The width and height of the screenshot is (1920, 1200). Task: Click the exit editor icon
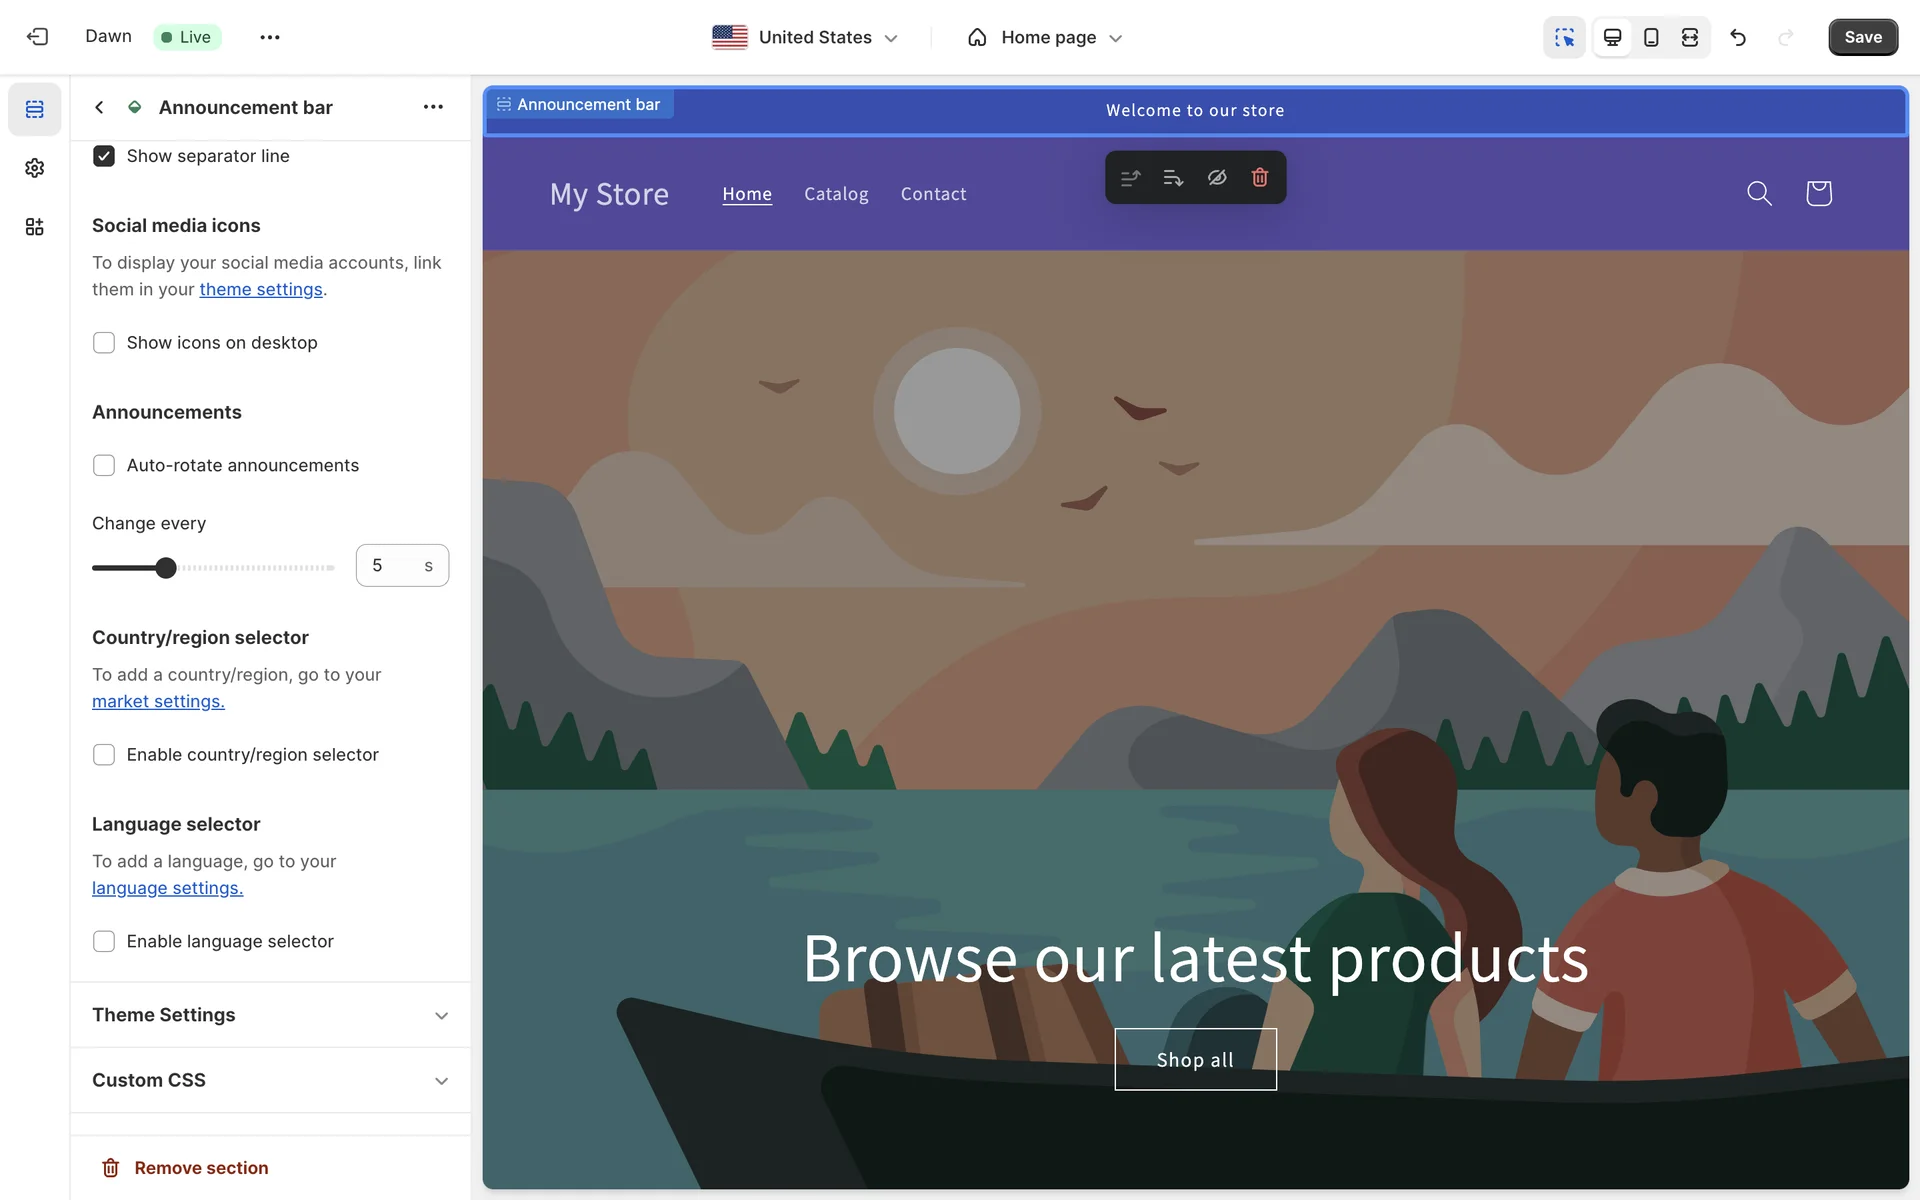click(37, 37)
